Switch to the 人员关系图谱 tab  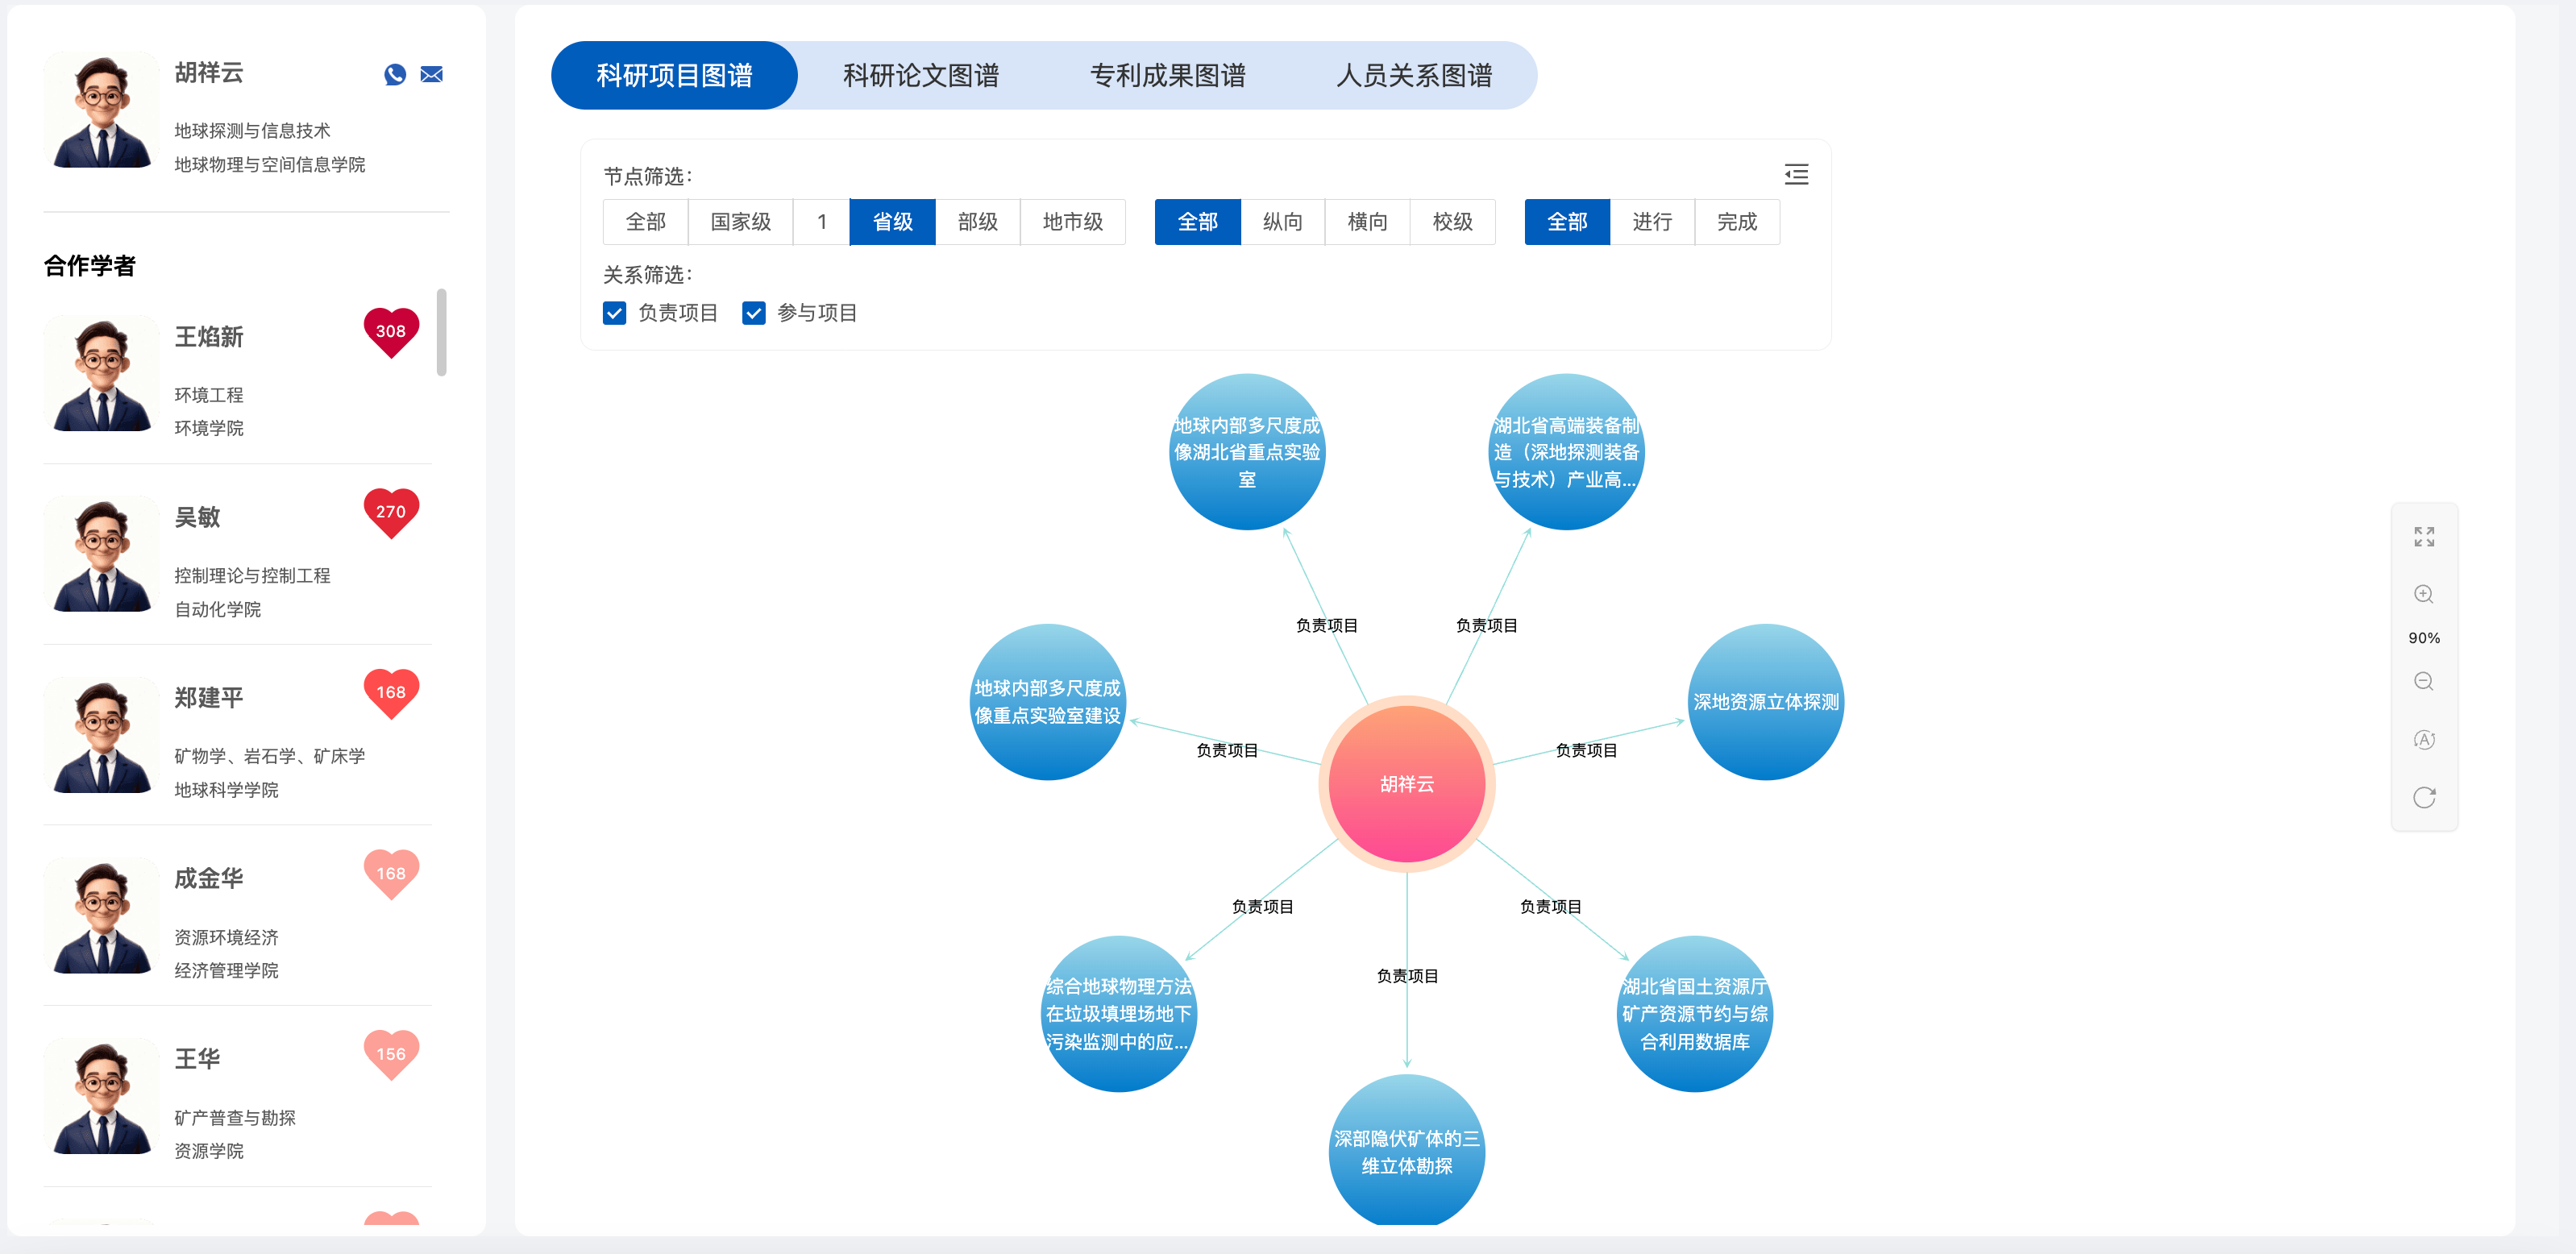(1414, 76)
